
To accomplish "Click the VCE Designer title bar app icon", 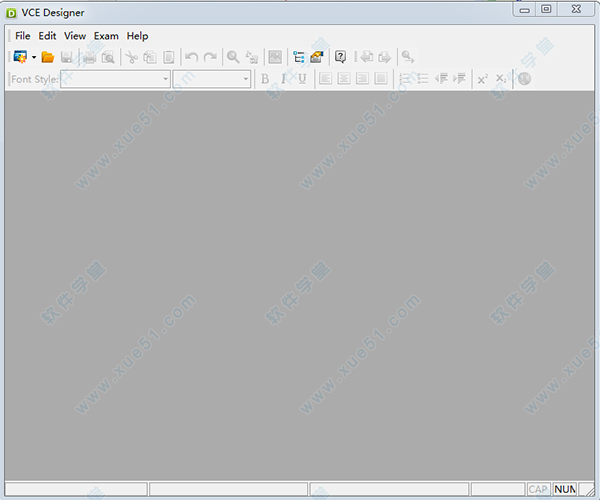I will click(11, 13).
